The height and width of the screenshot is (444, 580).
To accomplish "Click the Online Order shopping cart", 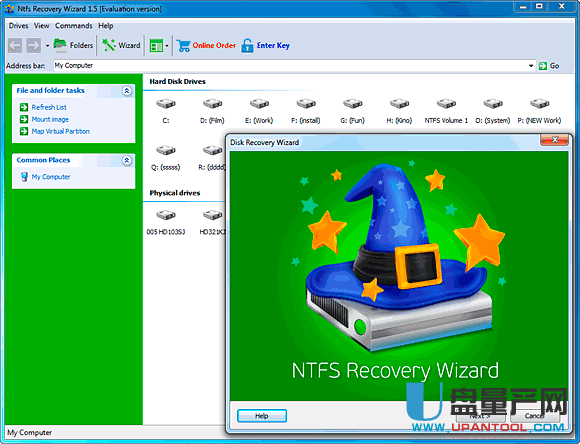I will click(206, 46).
